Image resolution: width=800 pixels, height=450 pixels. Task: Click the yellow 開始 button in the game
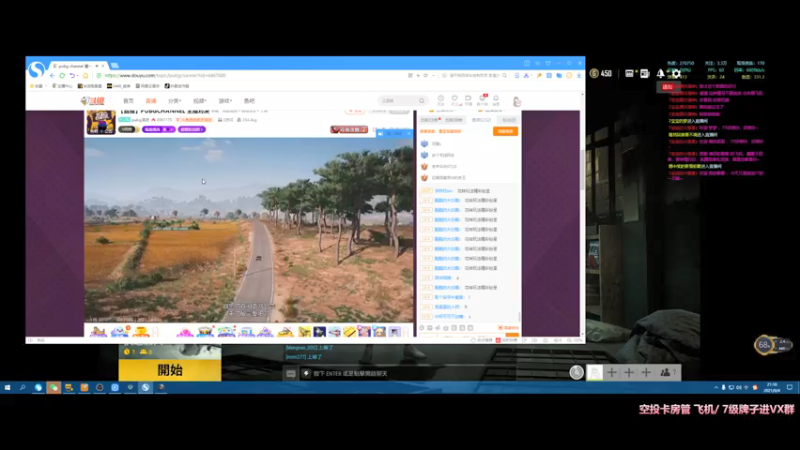[x=170, y=370]
